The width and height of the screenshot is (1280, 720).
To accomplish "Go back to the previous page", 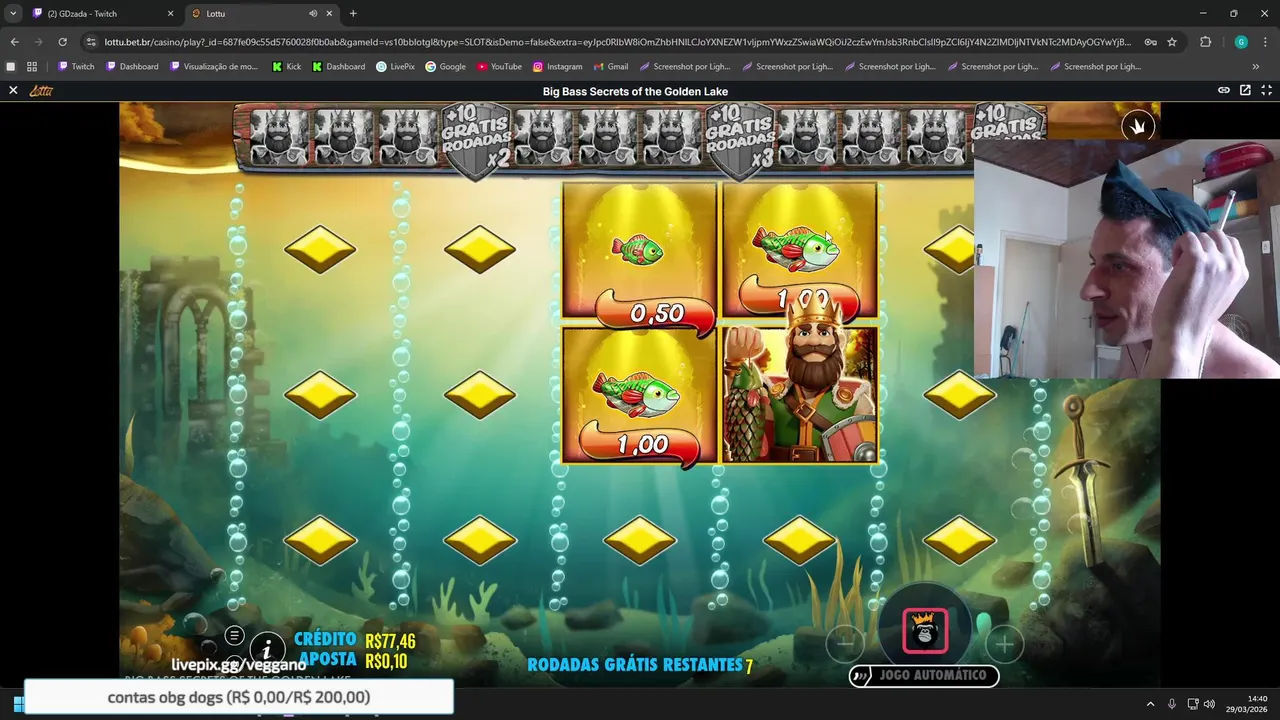I will pyautogui.click(x=14, y=42).
